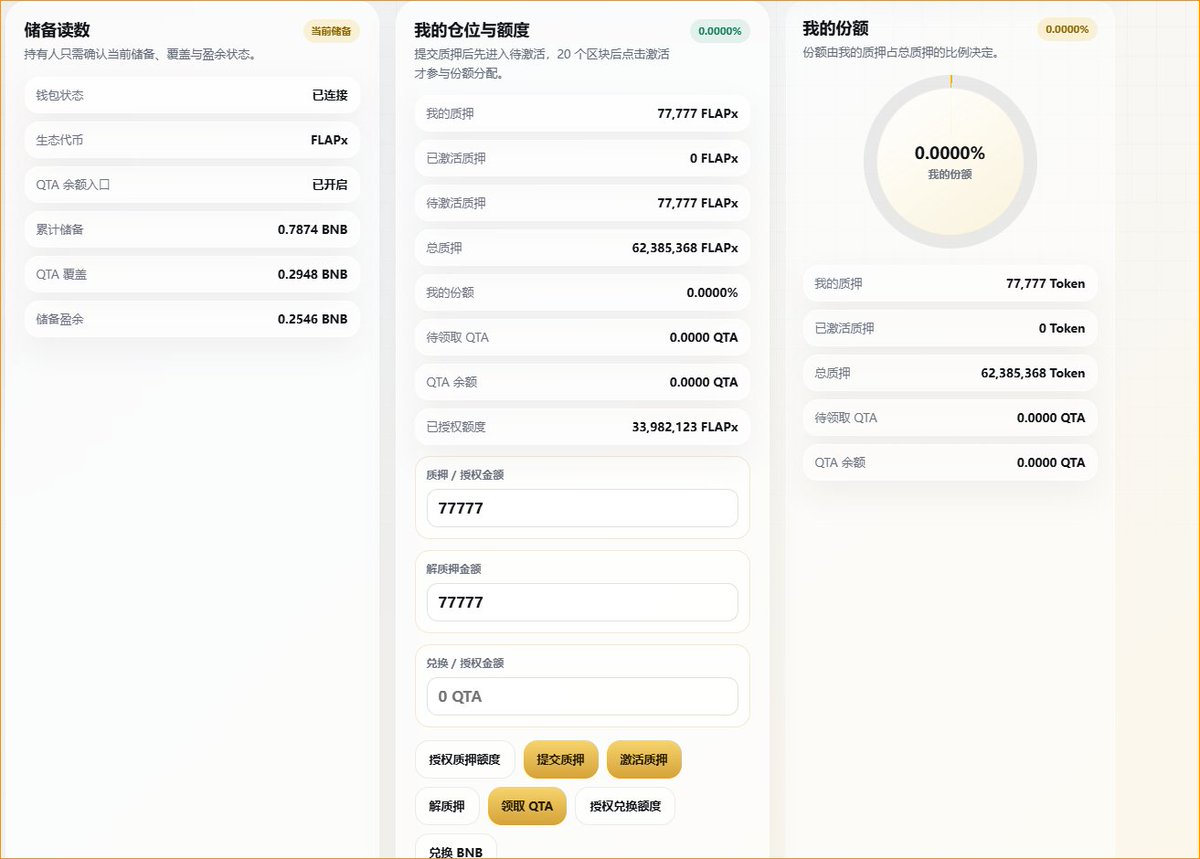The width and height of the screenshot is (1200, 859).
Task: Click the QTA 覆盖 0.2948 BNB row
Action: [x=192, y=274]
